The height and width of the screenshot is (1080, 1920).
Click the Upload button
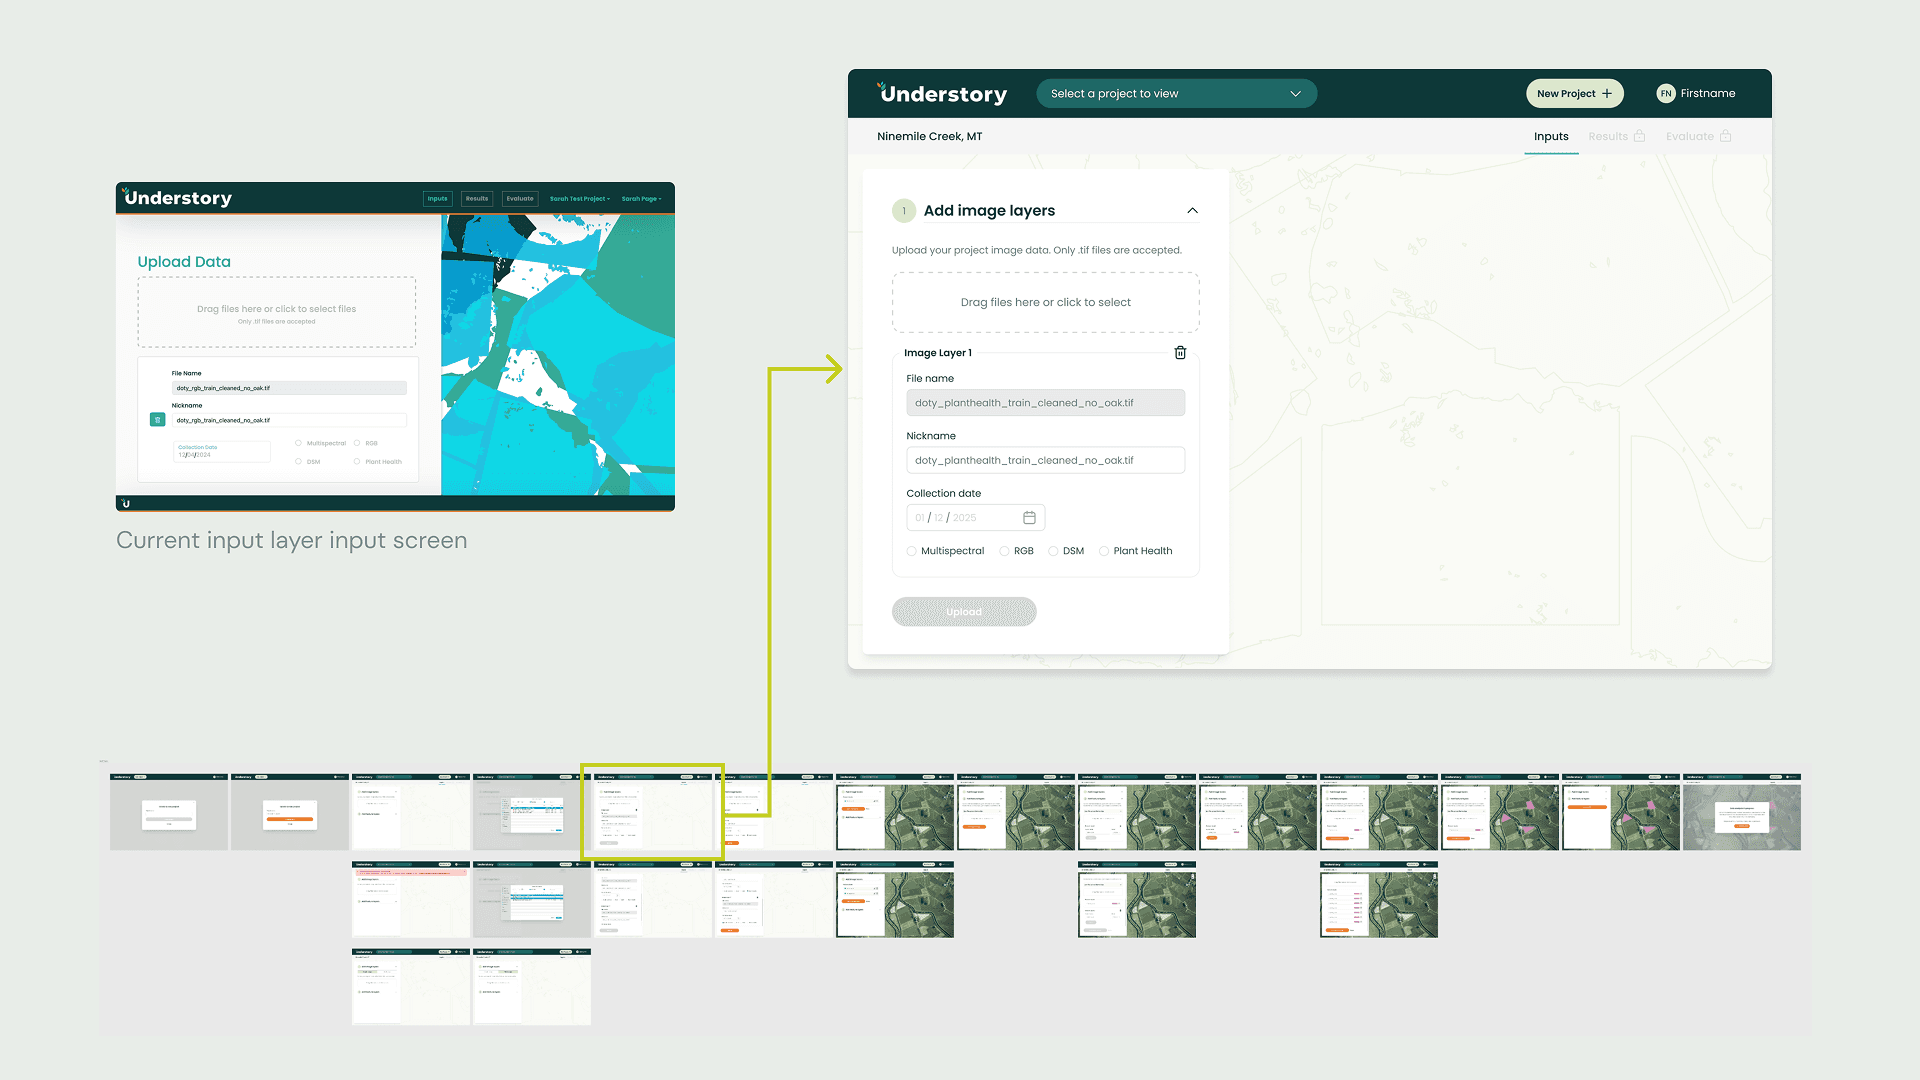pyautogui.click(x=963, y=611)
